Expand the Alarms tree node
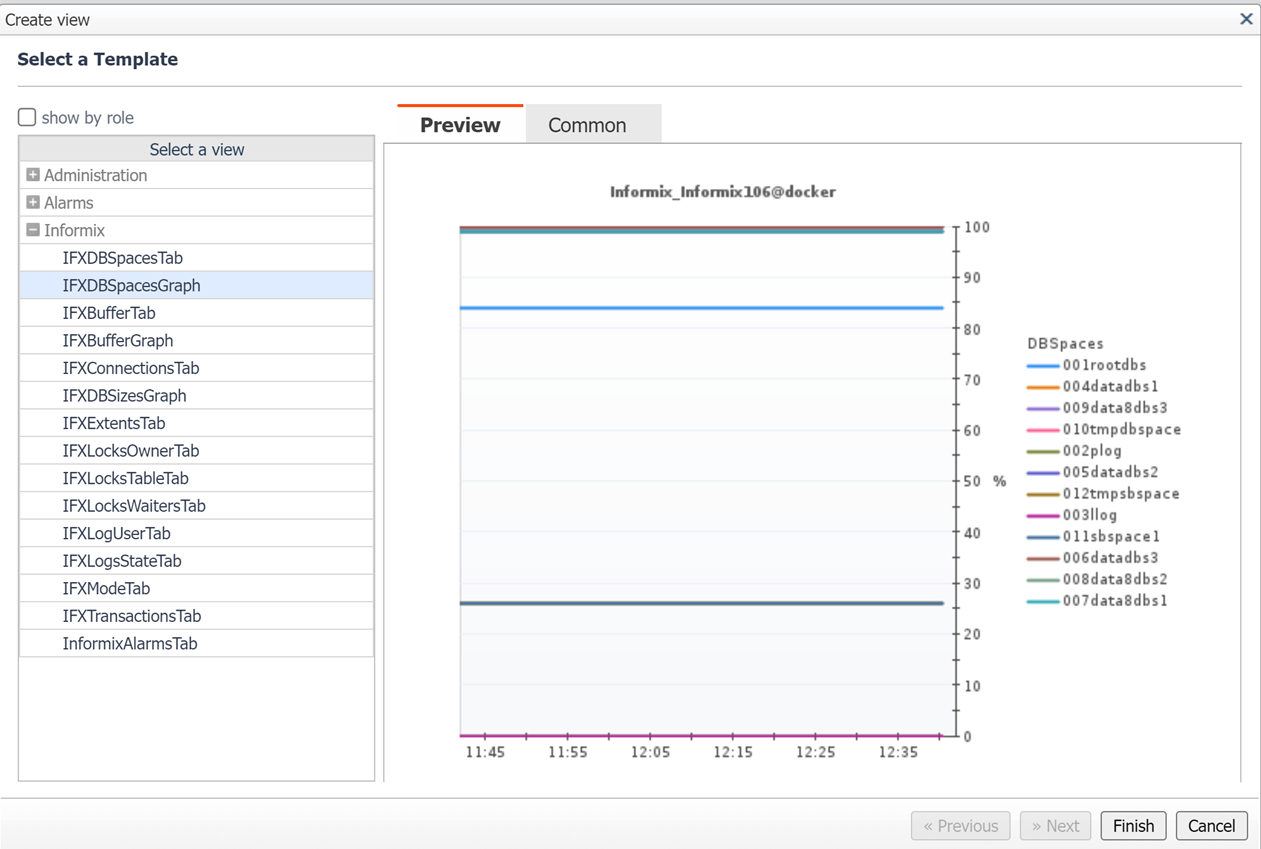1261x849 pixels. click(x=33, y=202)
